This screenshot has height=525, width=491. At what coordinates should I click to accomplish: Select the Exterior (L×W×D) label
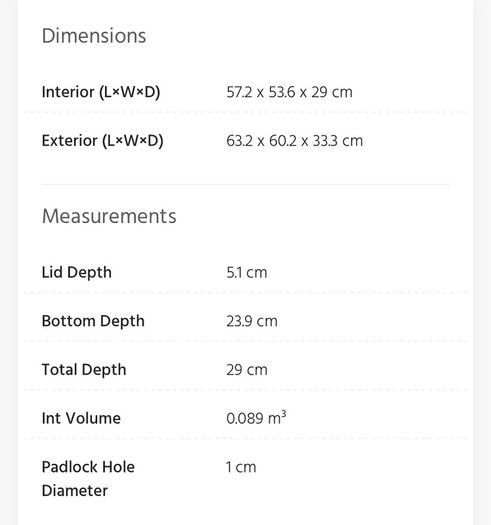click(102, 141)
